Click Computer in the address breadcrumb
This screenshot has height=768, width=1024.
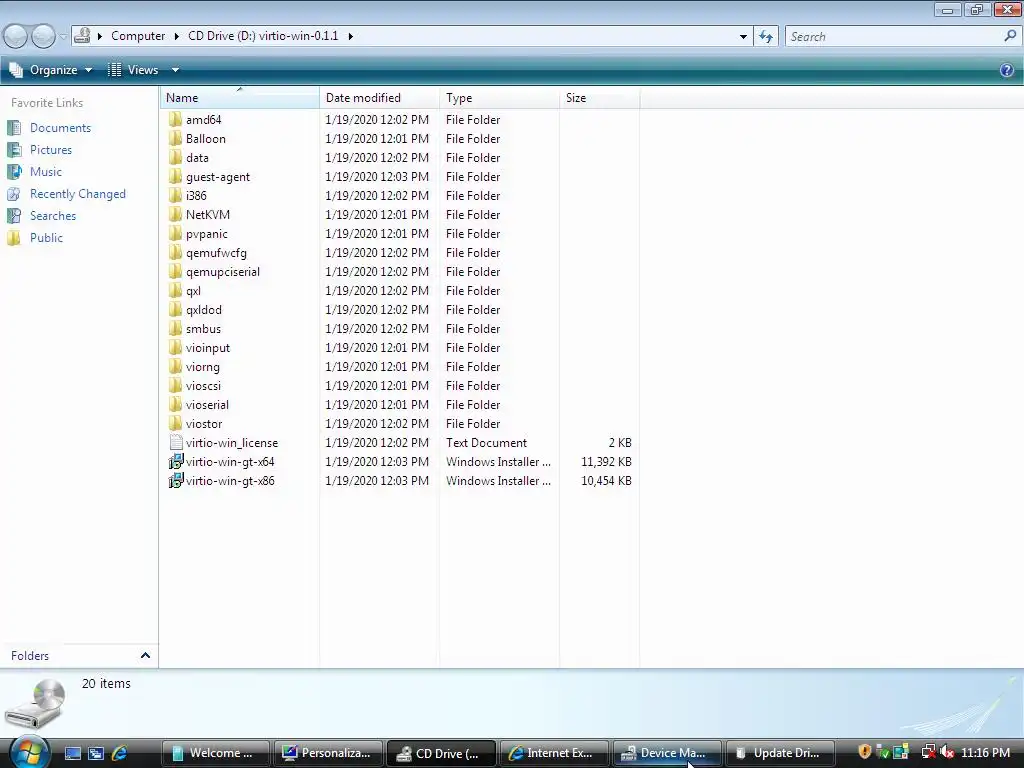point(138,36)
